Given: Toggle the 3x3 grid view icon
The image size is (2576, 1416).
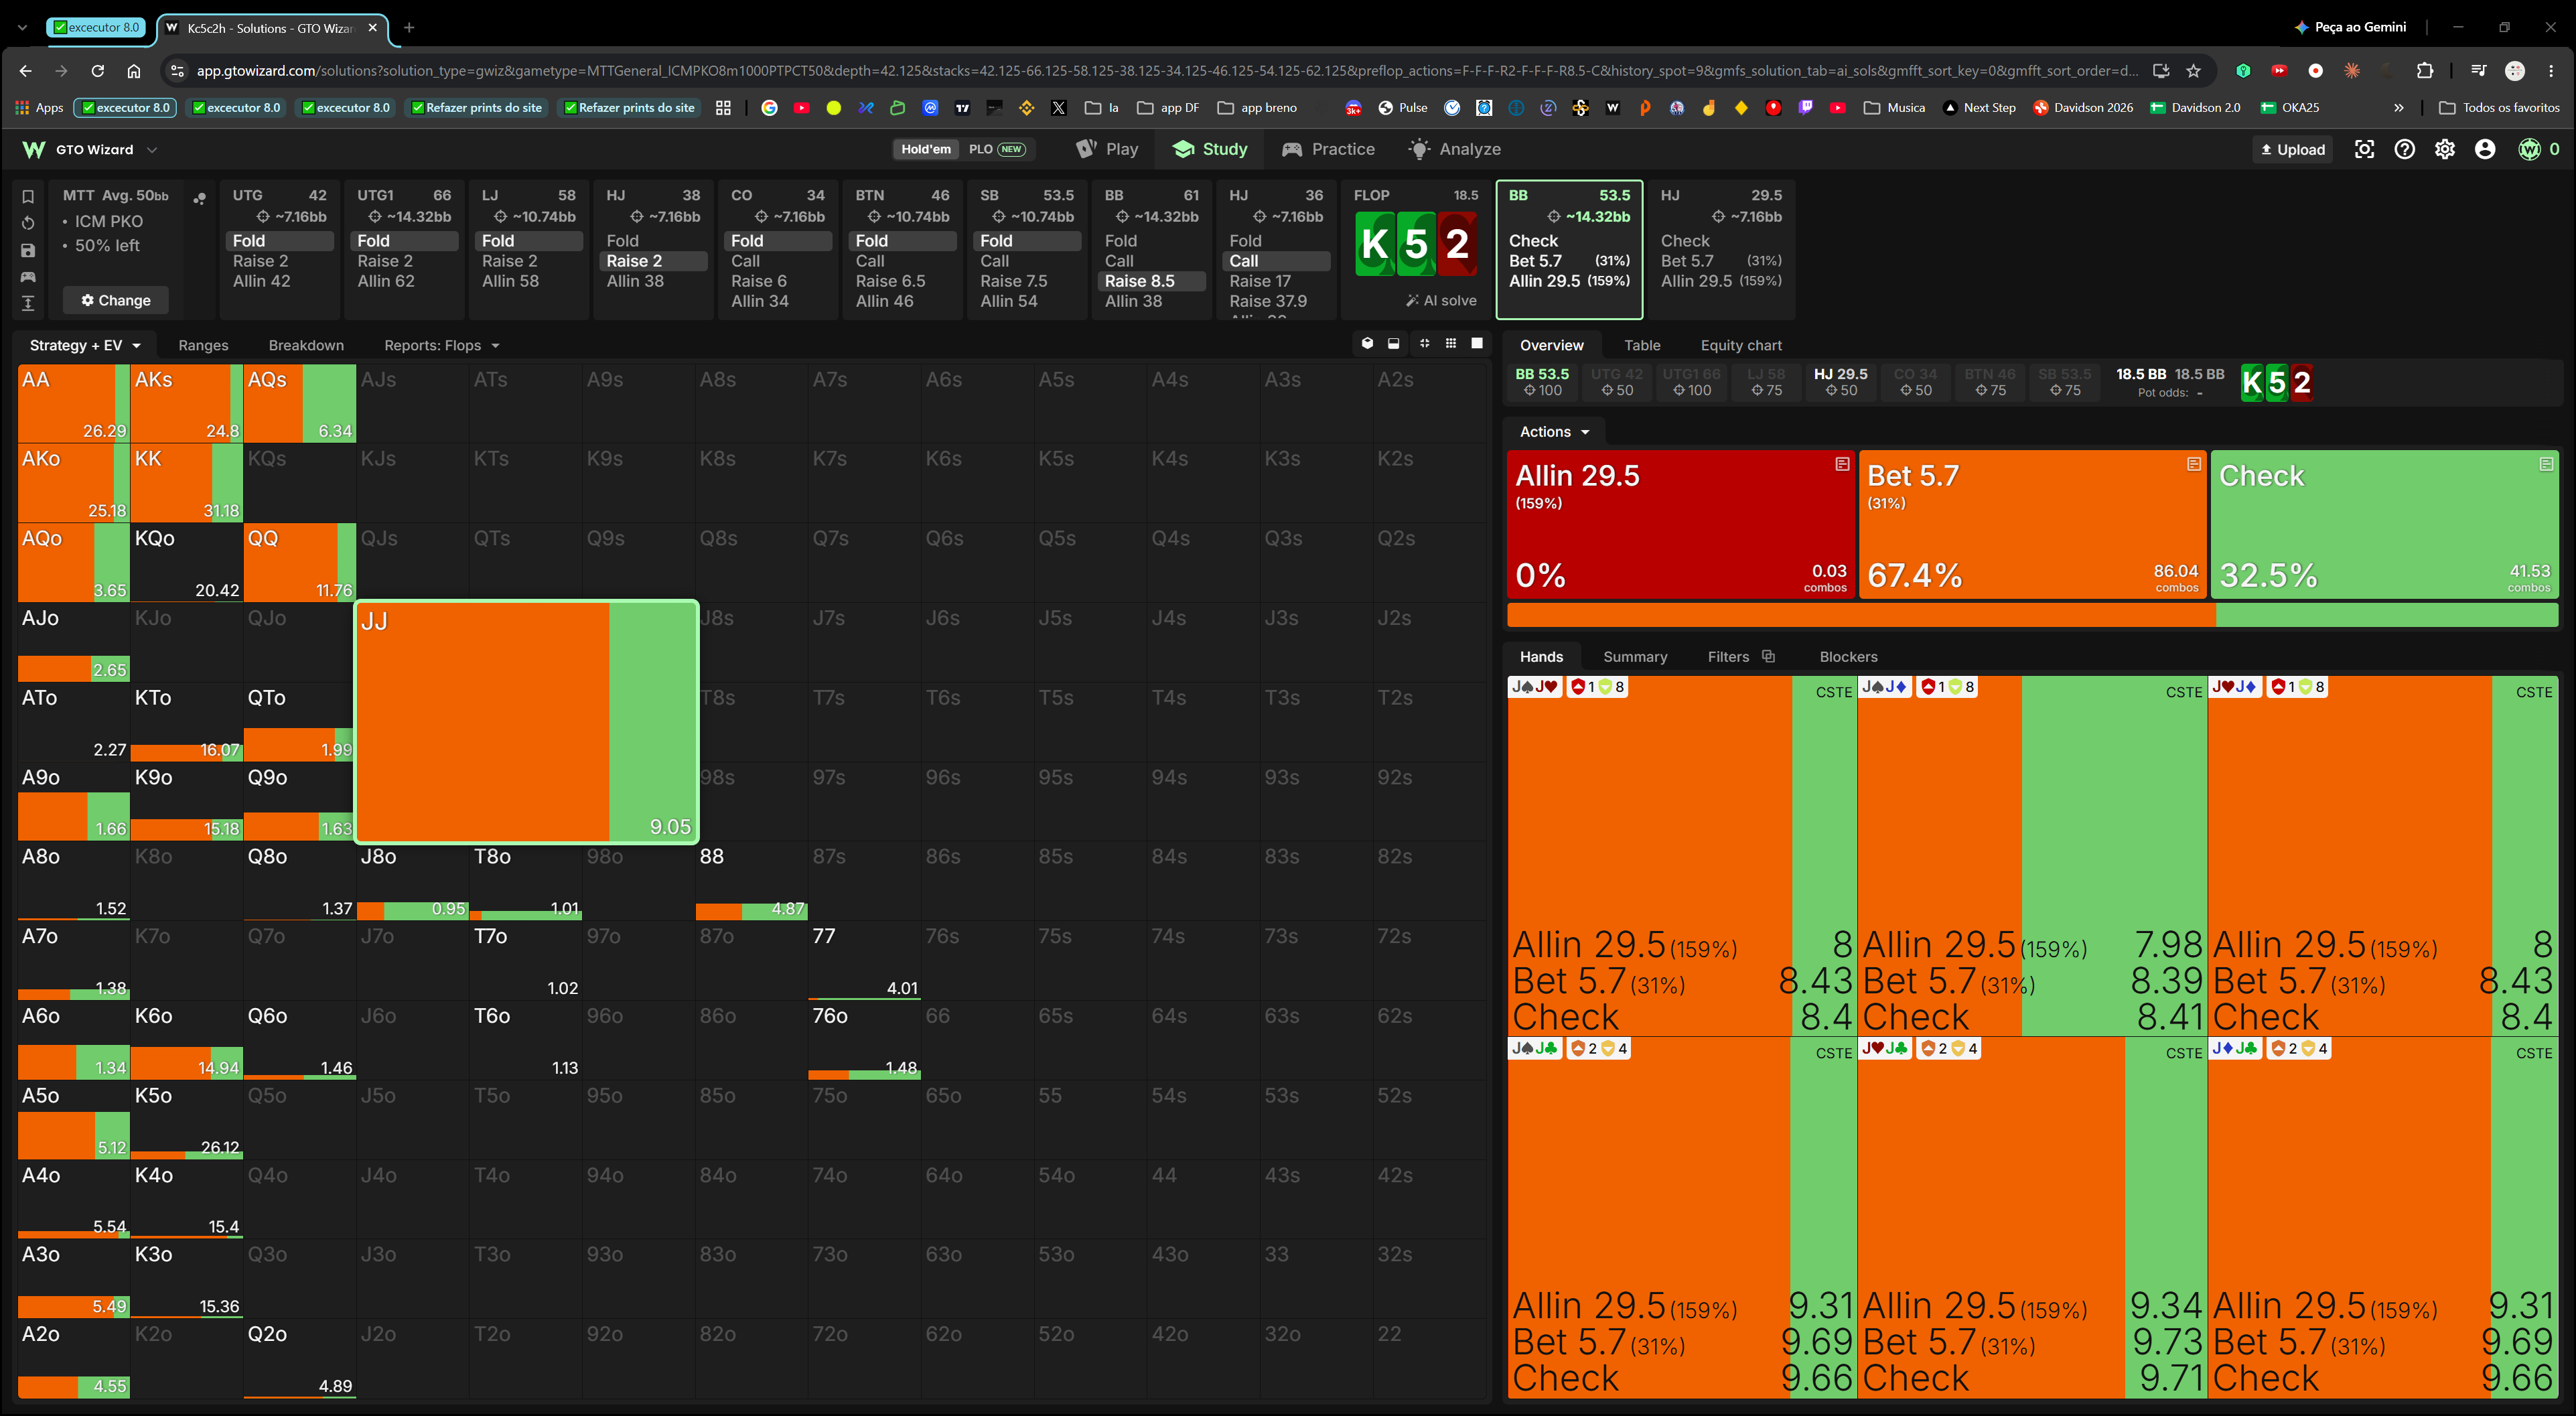Looking at the screenshot, I should 1450,343.
